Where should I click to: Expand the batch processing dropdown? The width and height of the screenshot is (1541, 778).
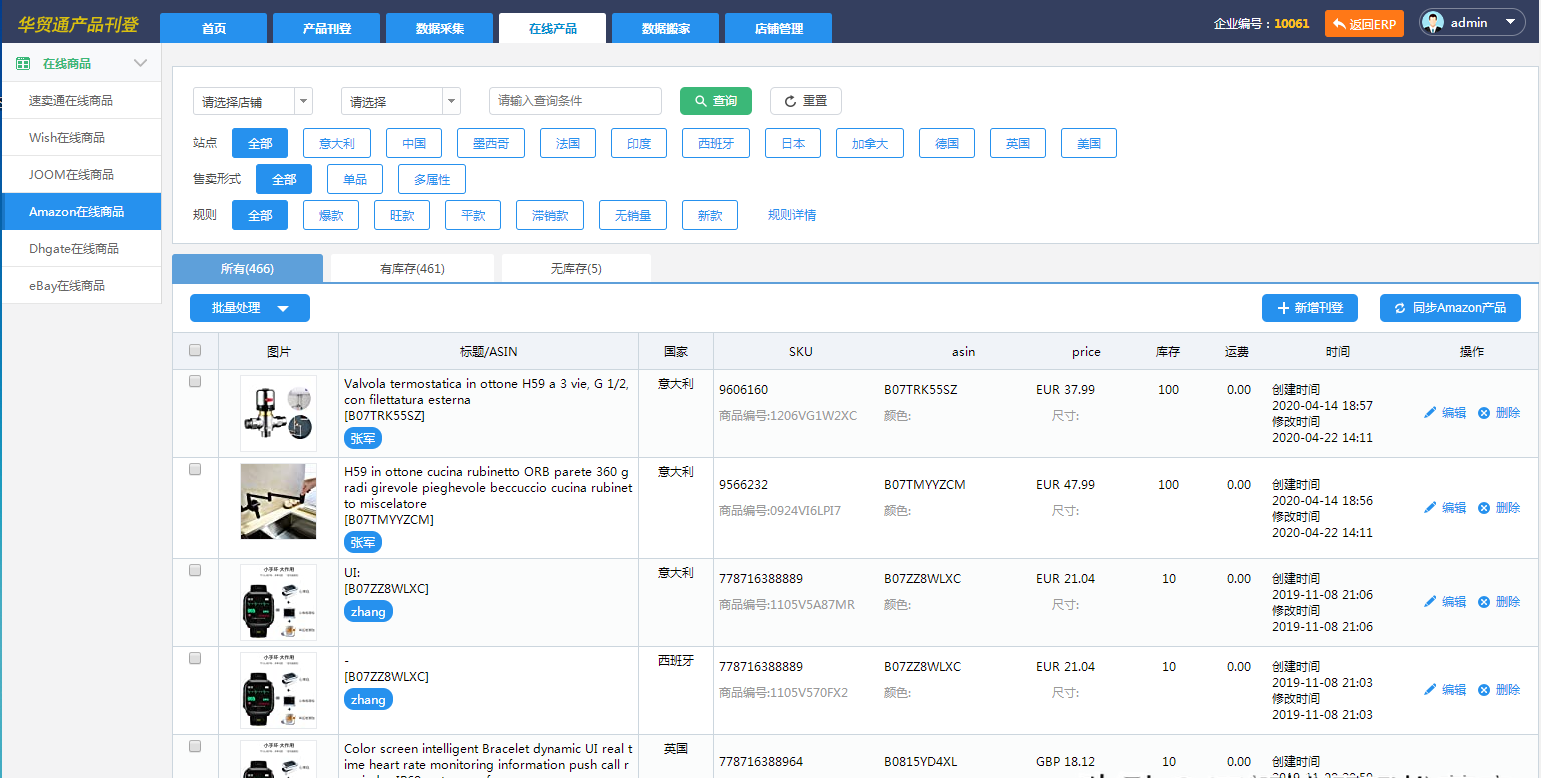(249, 308)
